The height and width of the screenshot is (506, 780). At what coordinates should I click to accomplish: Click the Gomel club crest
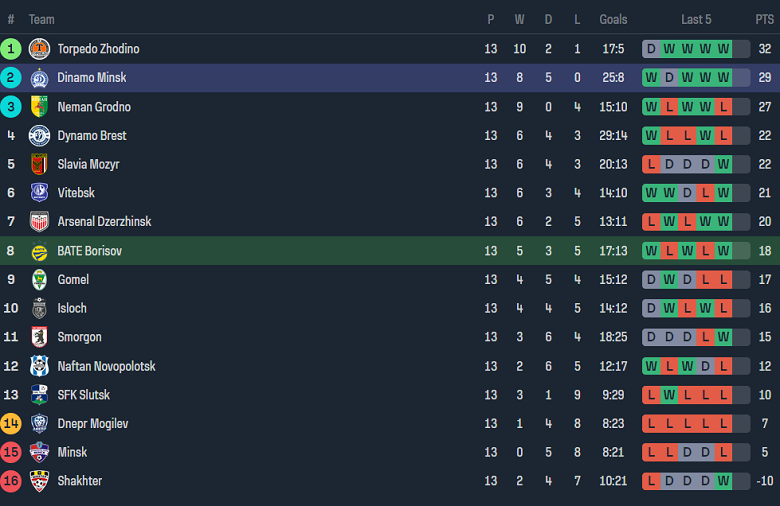[x=39, y=280]
